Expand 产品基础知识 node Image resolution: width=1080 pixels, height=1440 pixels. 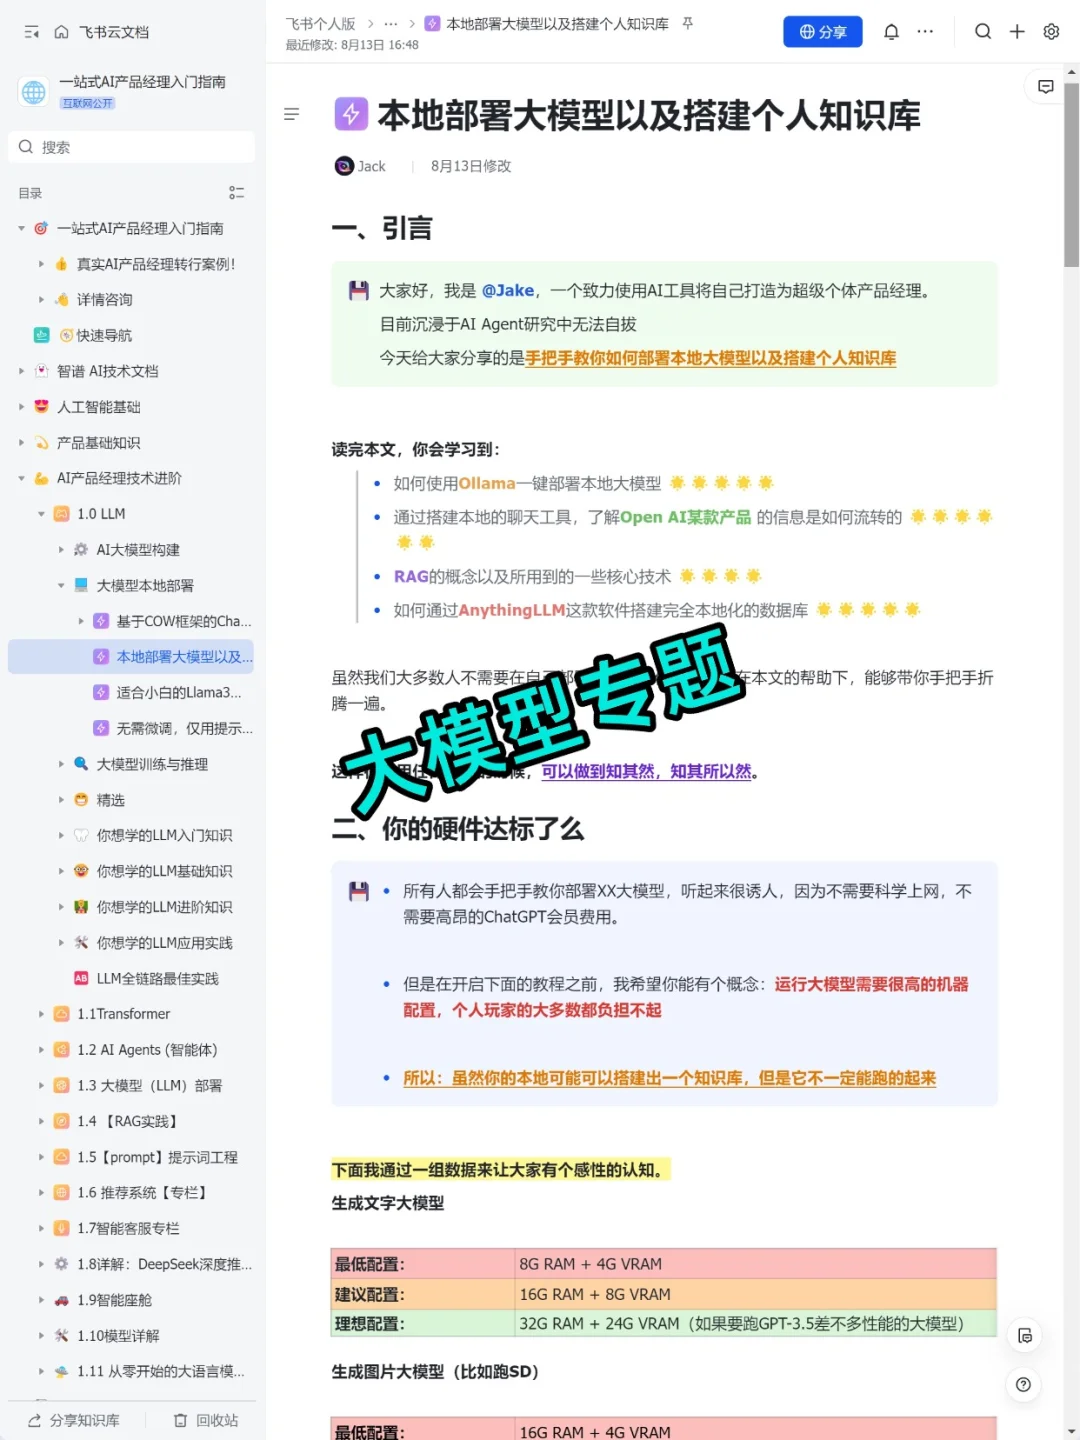click(21, 443)
